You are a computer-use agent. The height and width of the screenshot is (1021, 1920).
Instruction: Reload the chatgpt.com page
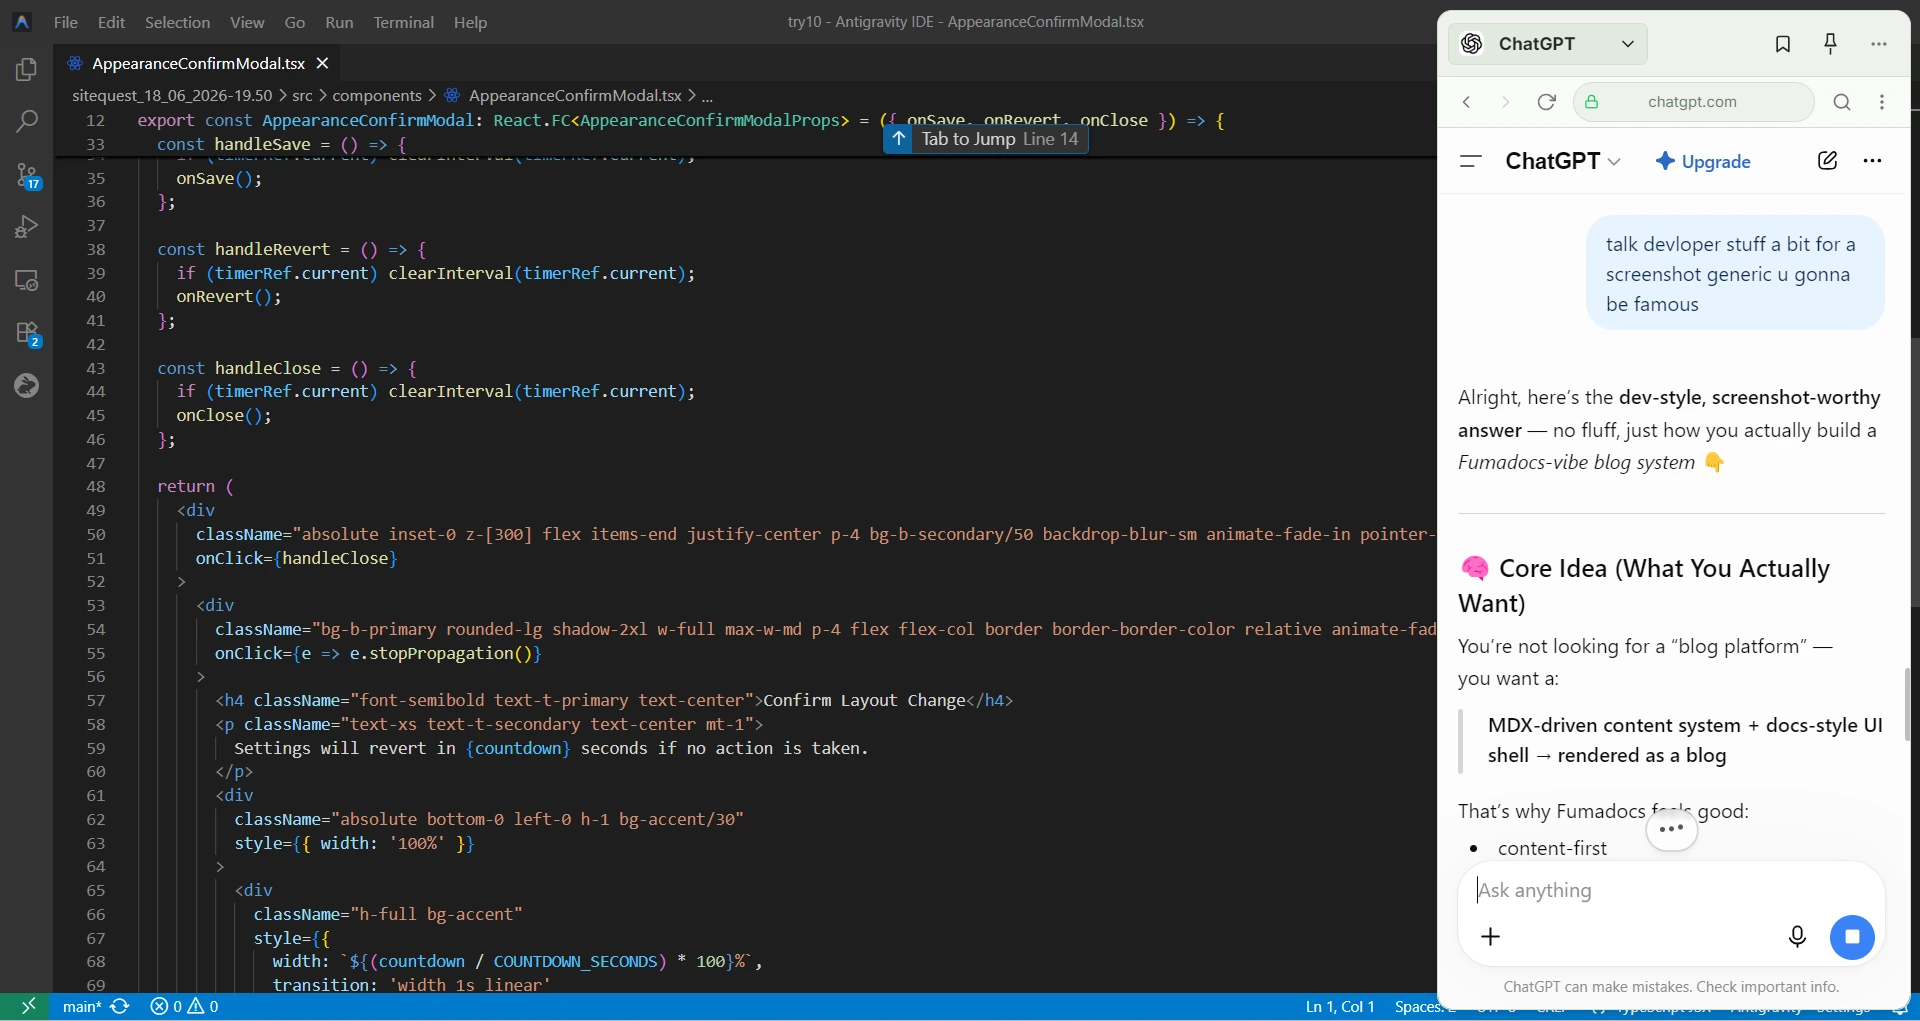click(1546, 102)
